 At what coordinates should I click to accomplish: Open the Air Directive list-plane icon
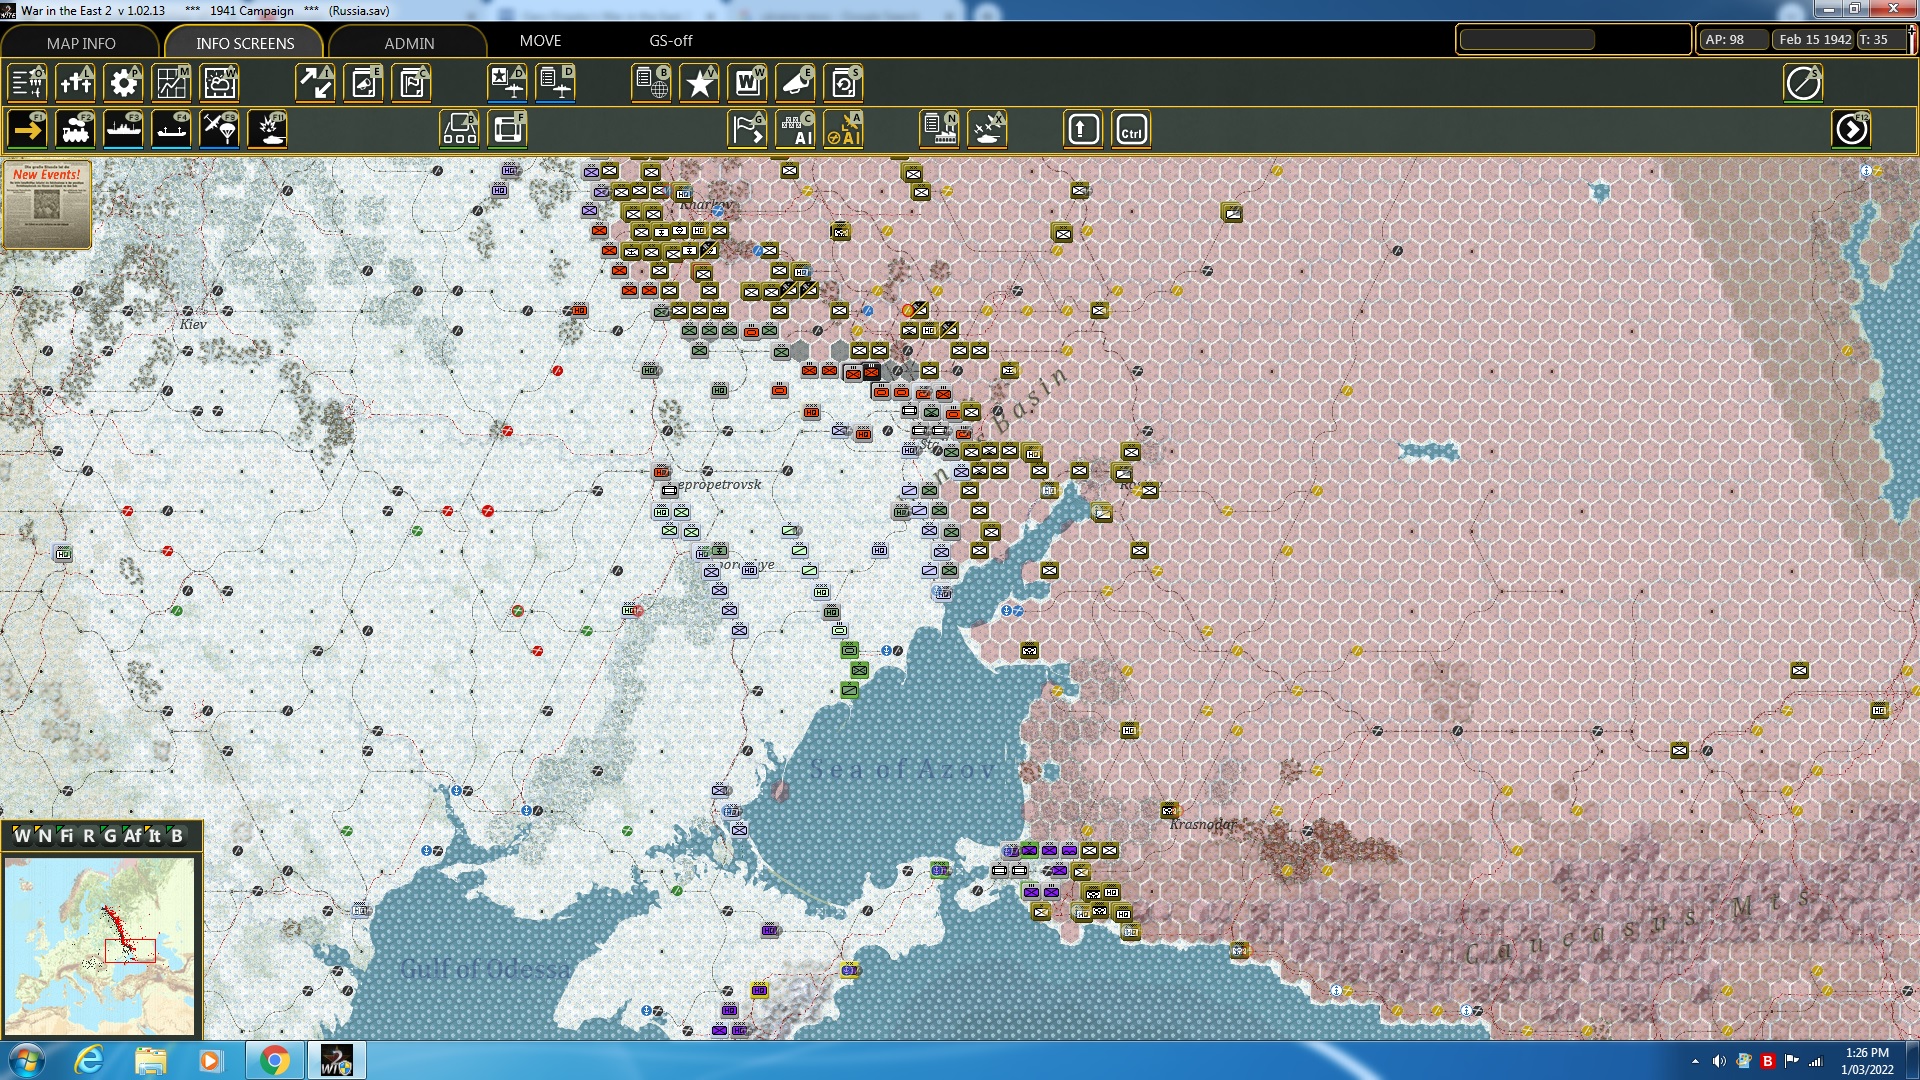click(x=556, y=83)
